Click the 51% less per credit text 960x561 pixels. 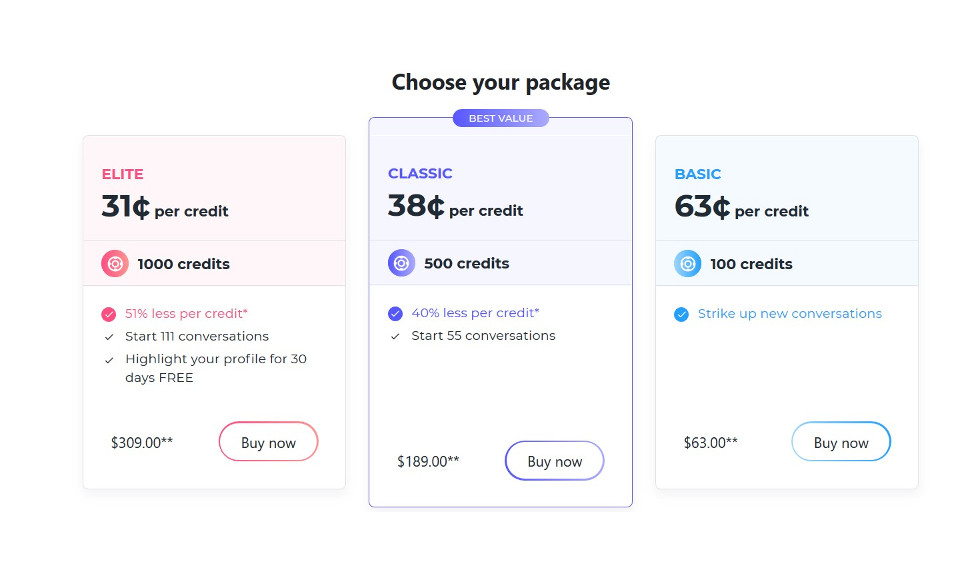pyautogui.click(x=186, y=314)
